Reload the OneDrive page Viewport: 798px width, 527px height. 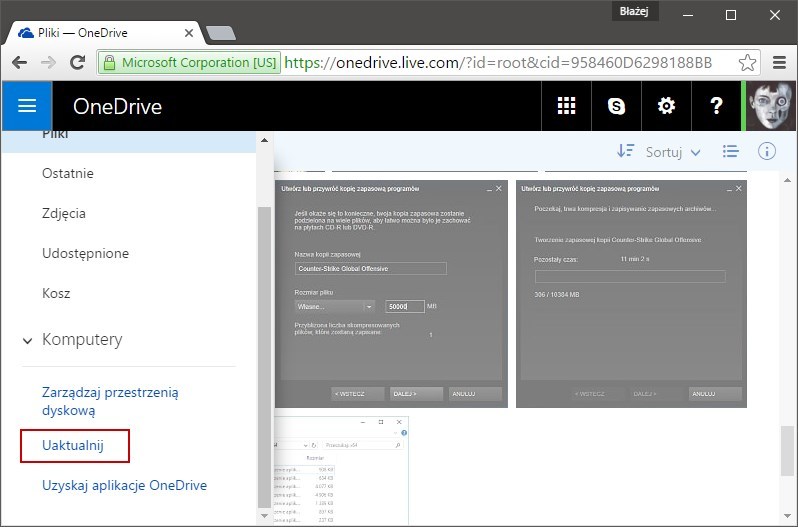77,63
